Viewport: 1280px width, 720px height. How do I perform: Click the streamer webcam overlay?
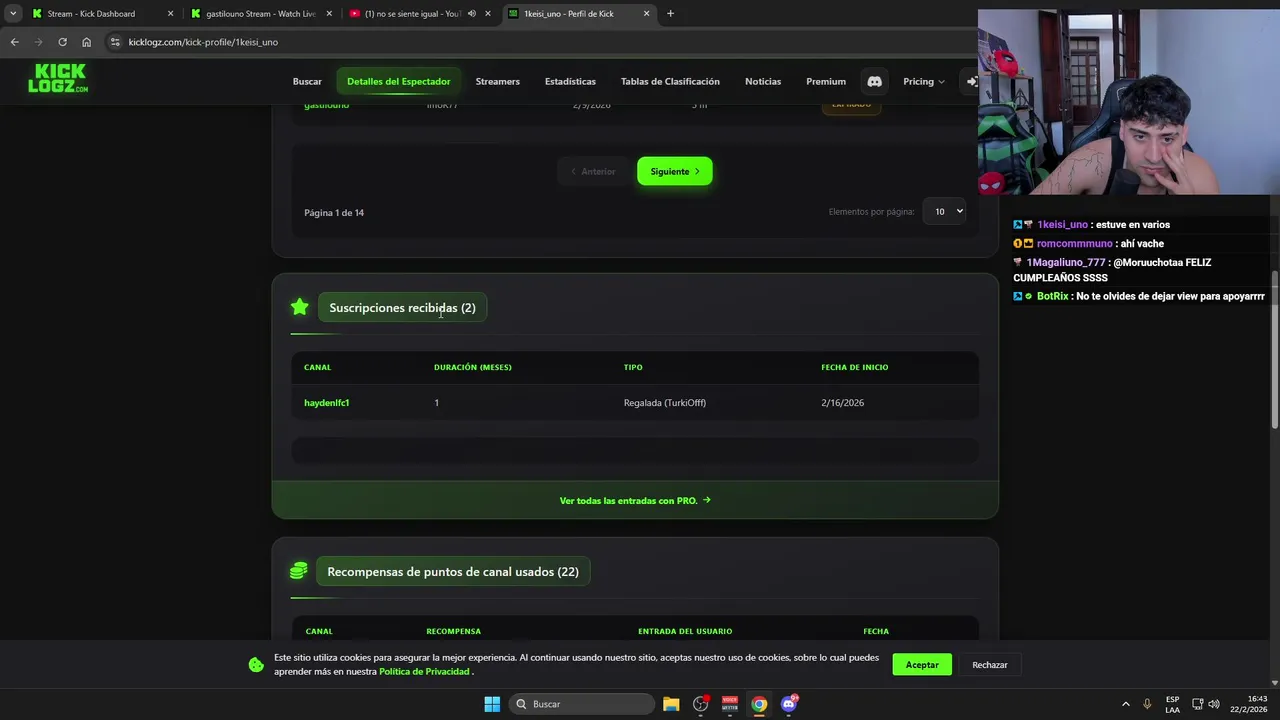tap(1129, 103)
